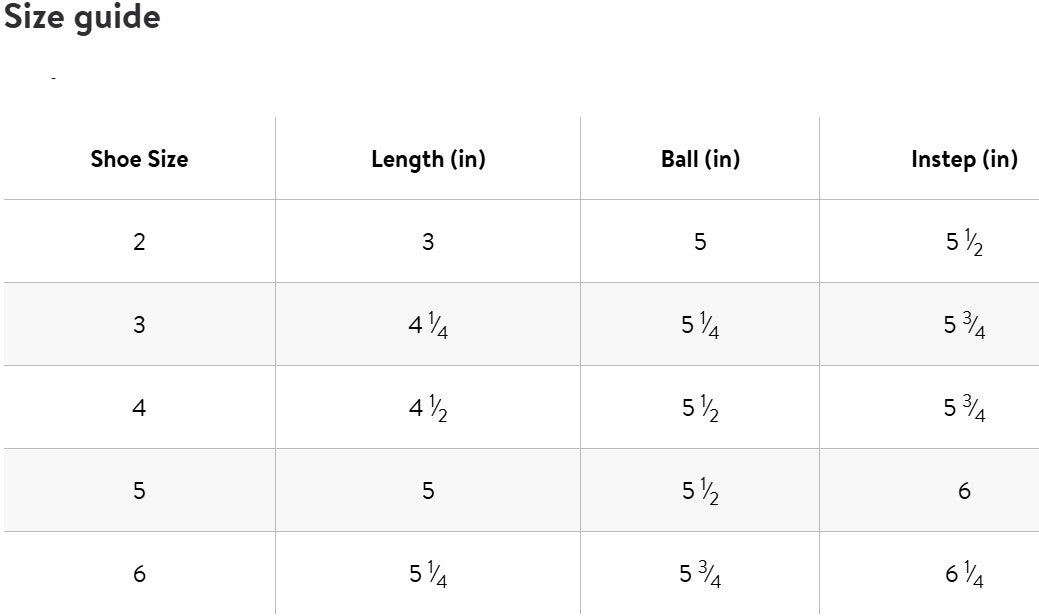Click shoe size 4 in first column

(x=139, y=407)
